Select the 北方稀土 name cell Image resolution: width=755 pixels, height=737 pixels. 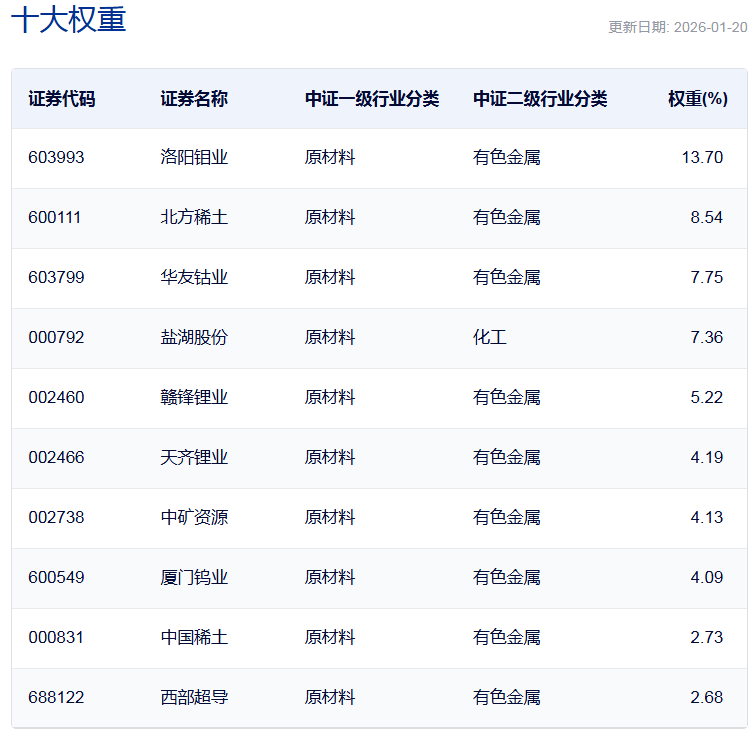[194, 218]
